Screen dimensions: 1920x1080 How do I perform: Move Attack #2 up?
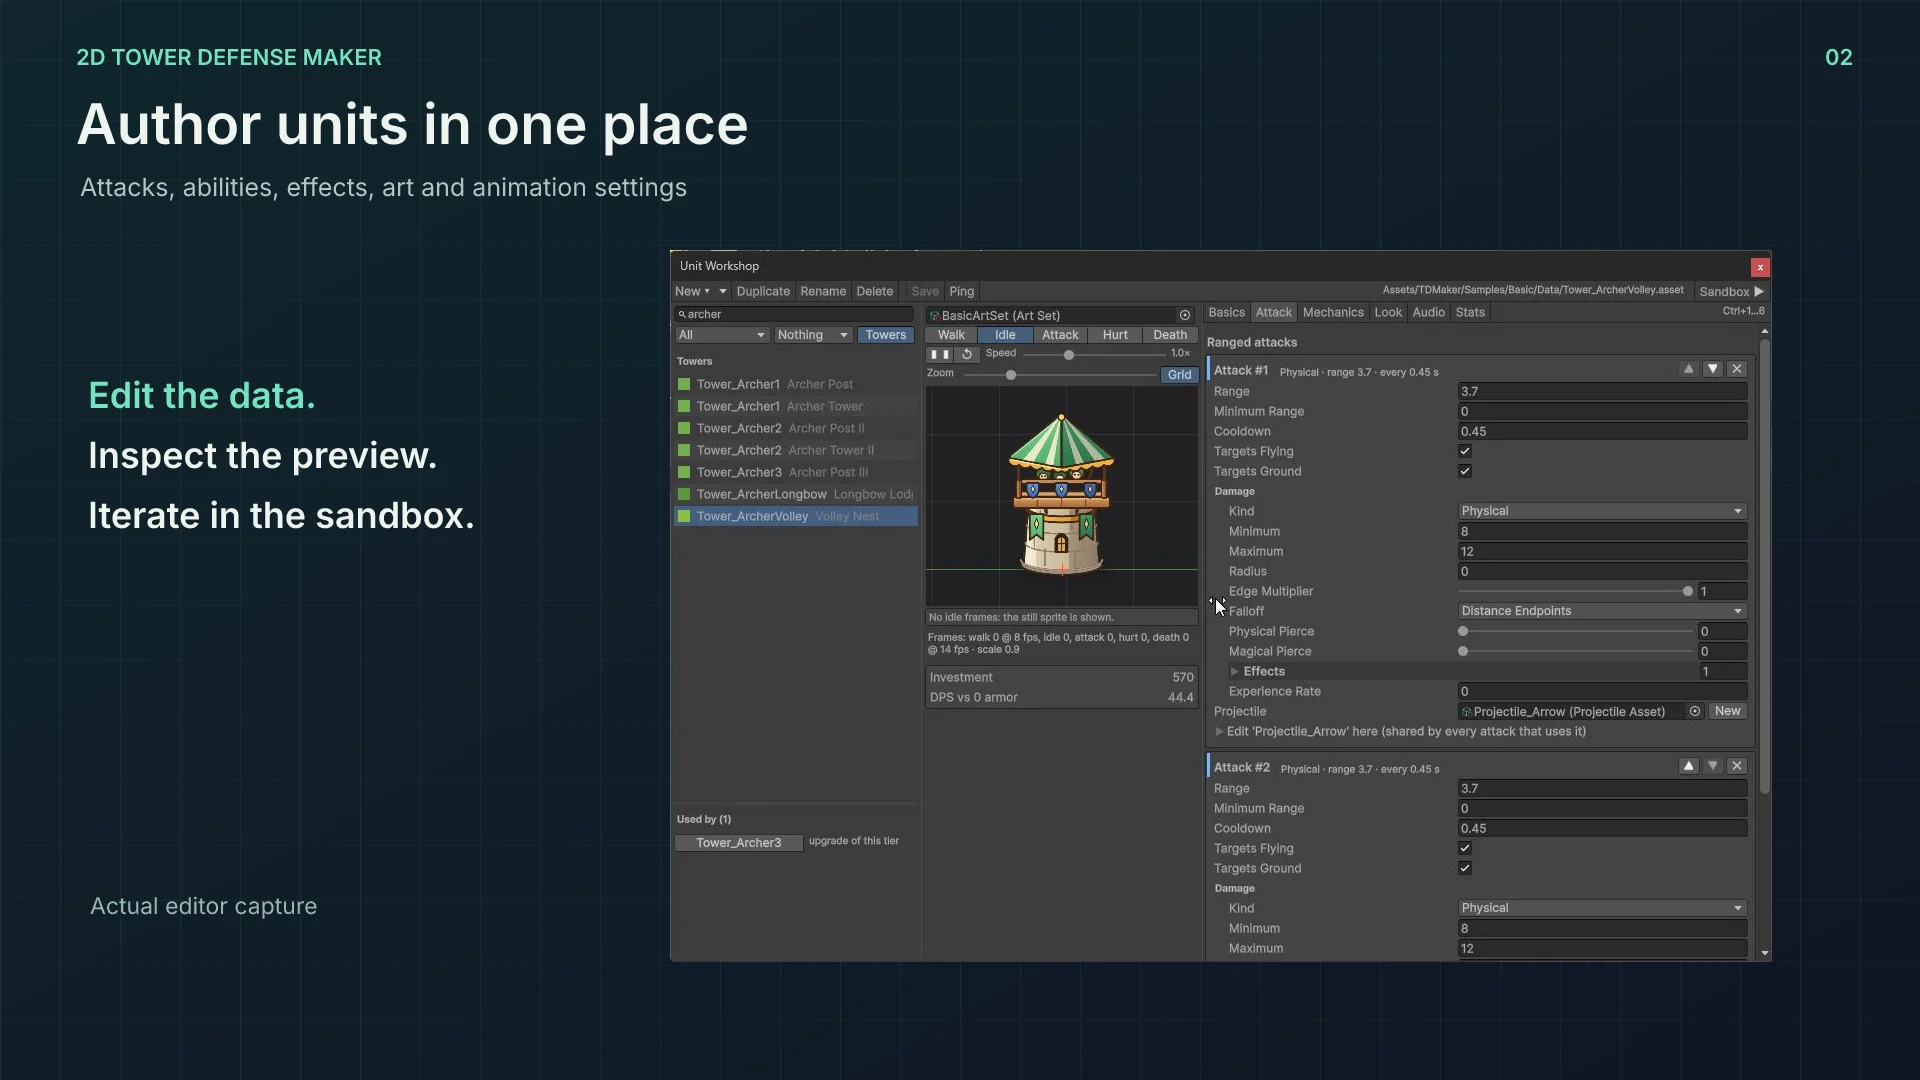click(x=1689, y=766)
